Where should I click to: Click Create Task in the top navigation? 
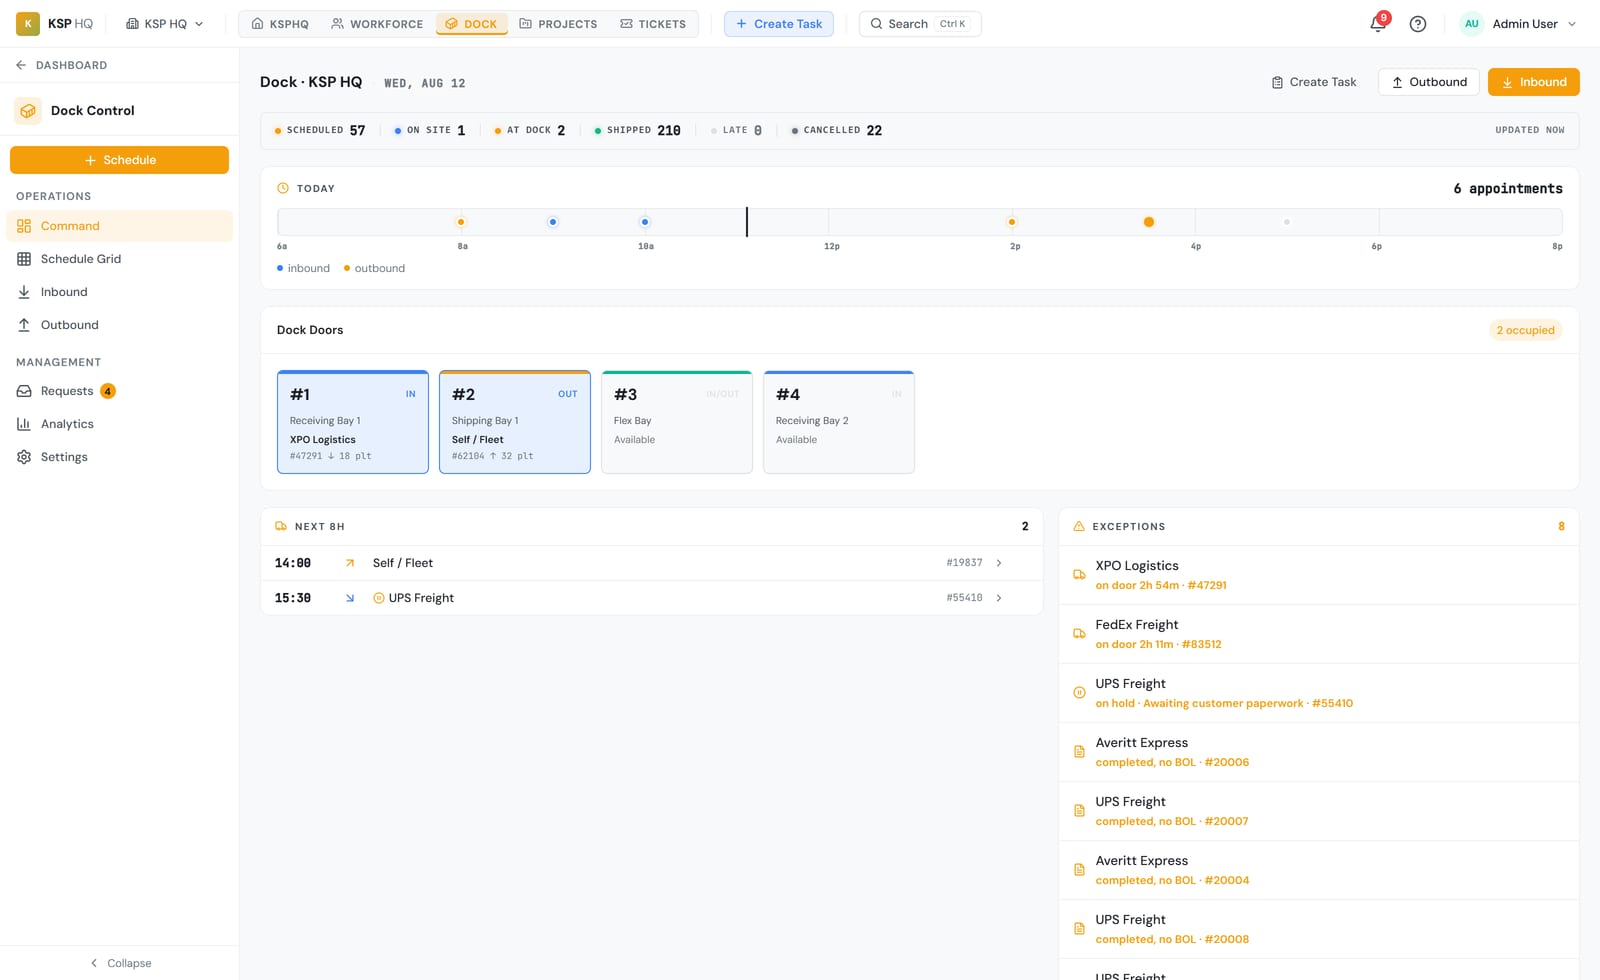click(x=779, y=24)
